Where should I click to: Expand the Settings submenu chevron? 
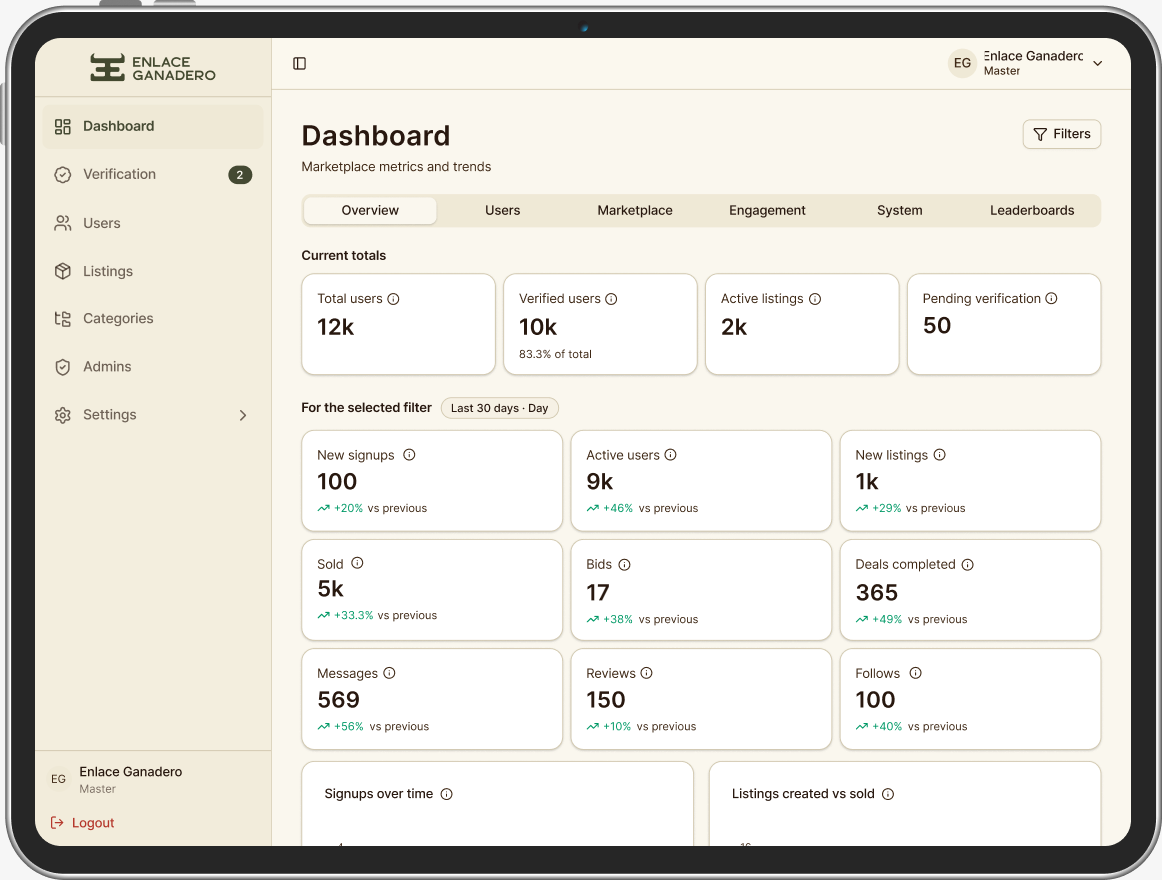(x=243, y=415)
